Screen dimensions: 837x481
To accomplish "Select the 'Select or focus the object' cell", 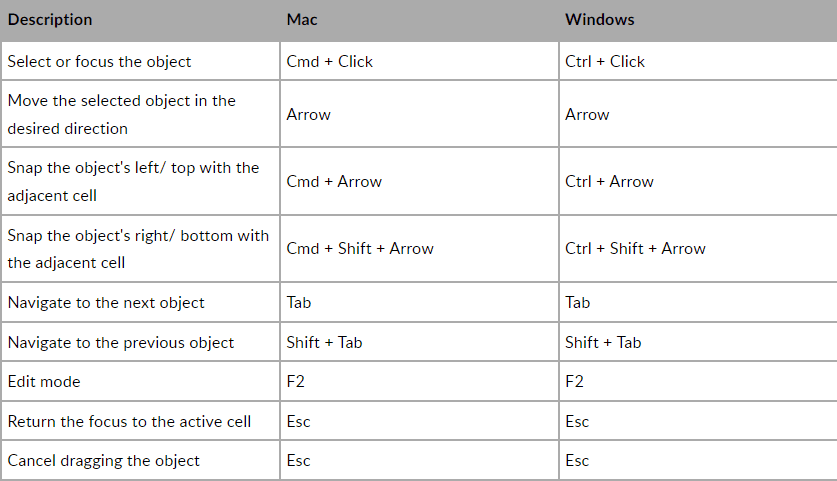I will (99, 61).
